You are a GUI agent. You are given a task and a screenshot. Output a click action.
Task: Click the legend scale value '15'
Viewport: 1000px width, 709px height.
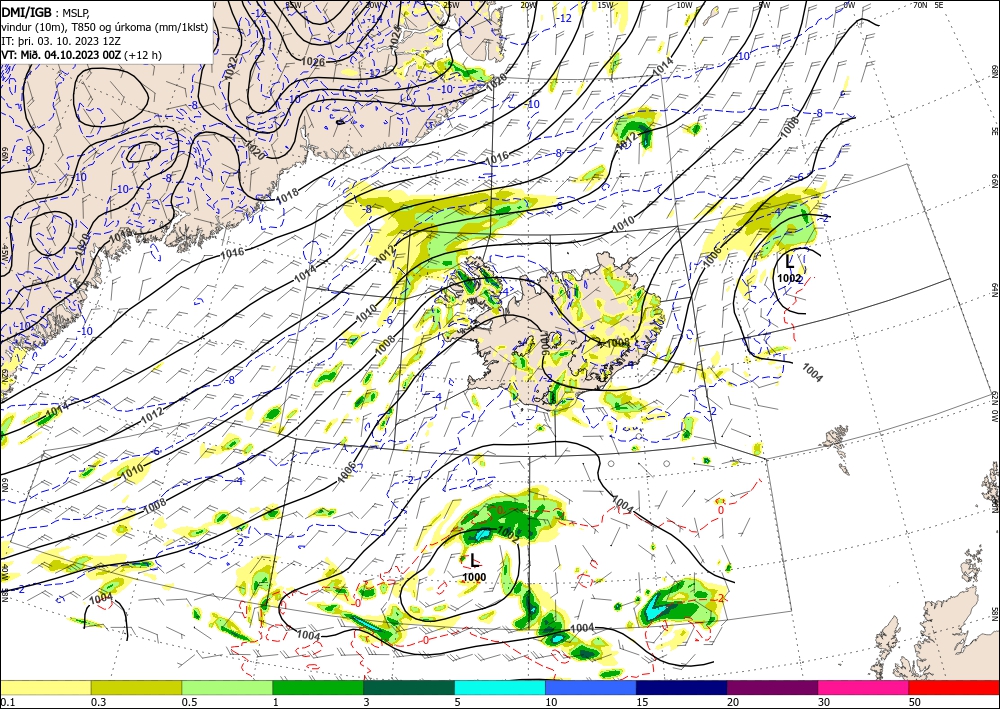[642, 702]
